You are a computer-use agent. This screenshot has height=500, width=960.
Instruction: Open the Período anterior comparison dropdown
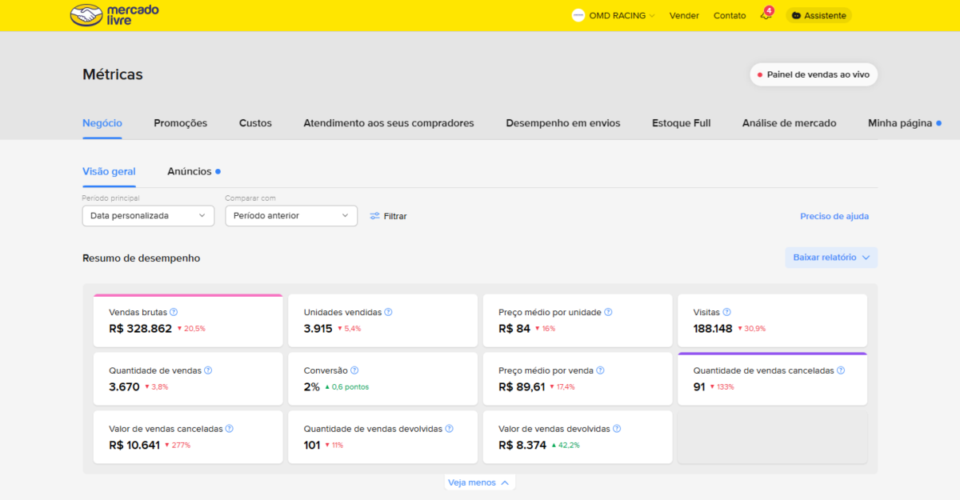[x=291, y=215]
